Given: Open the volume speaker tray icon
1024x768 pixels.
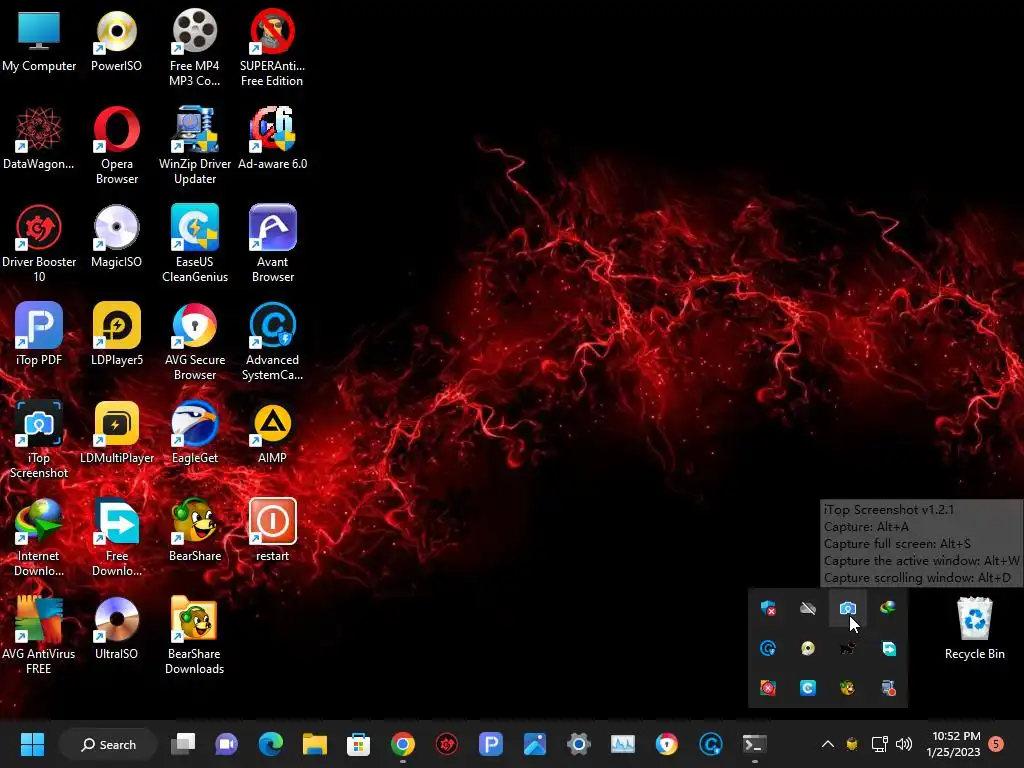Looking at the screenshot, I should tap(904, 744).
